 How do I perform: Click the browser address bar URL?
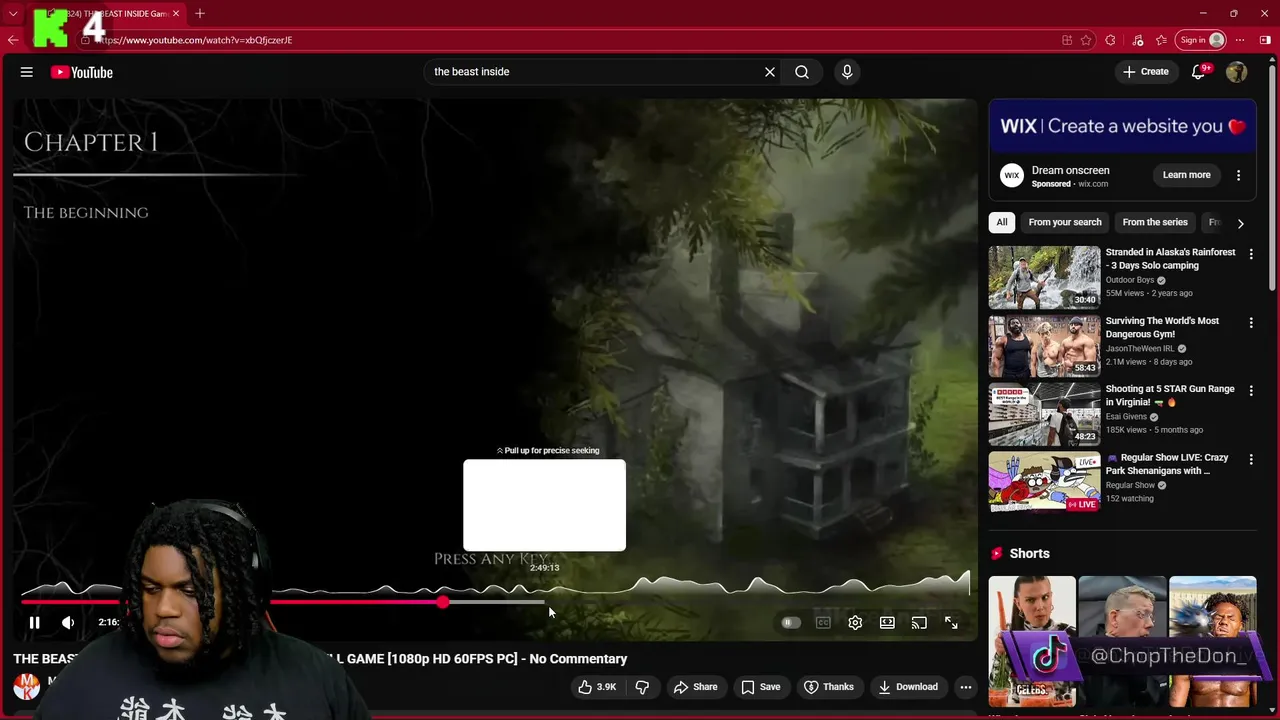[x=194, y=40]
